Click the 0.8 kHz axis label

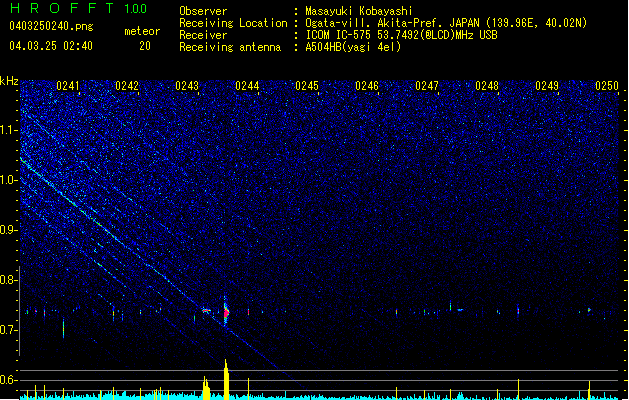pyautogui.click(x=9, y=280)
